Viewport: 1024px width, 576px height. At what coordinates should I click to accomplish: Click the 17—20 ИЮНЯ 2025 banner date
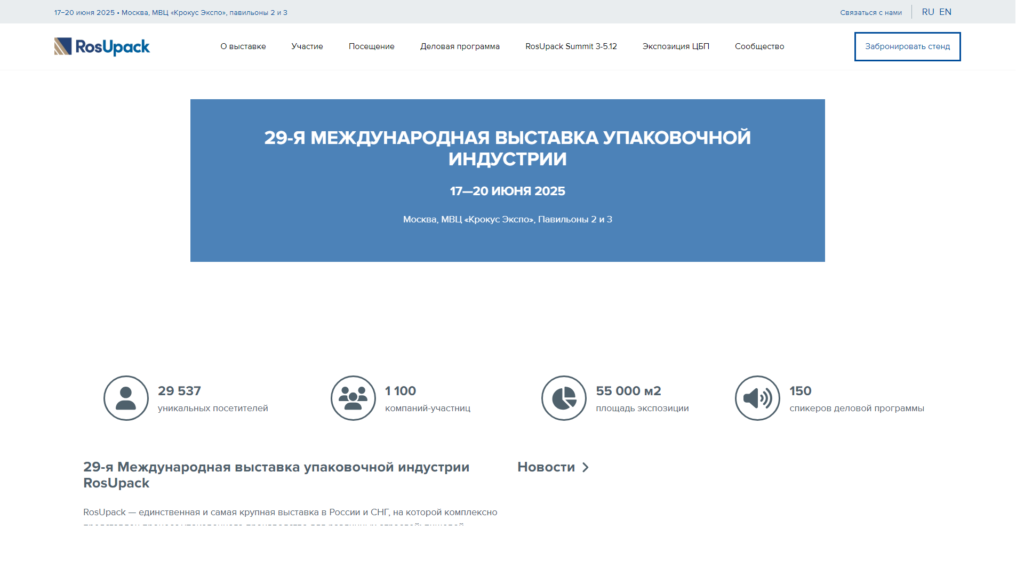pos(507,191)
